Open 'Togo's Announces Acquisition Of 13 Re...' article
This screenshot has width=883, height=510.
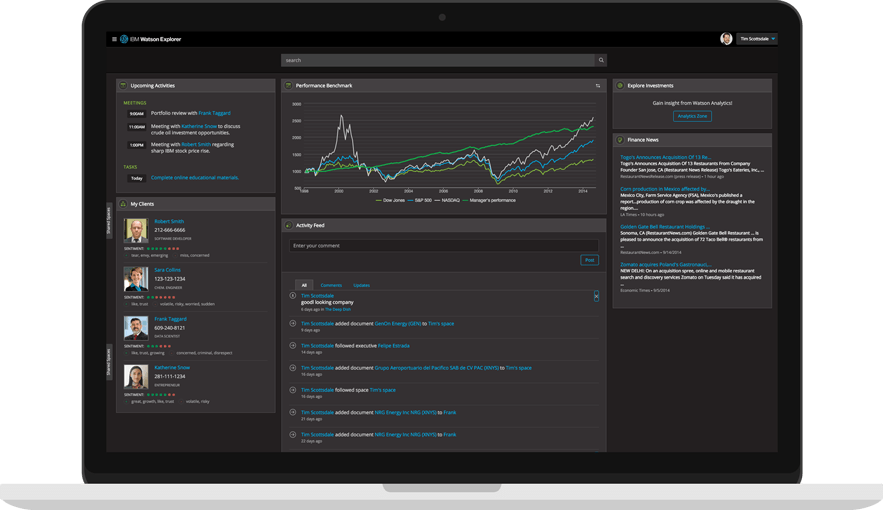tap(665, 158)
